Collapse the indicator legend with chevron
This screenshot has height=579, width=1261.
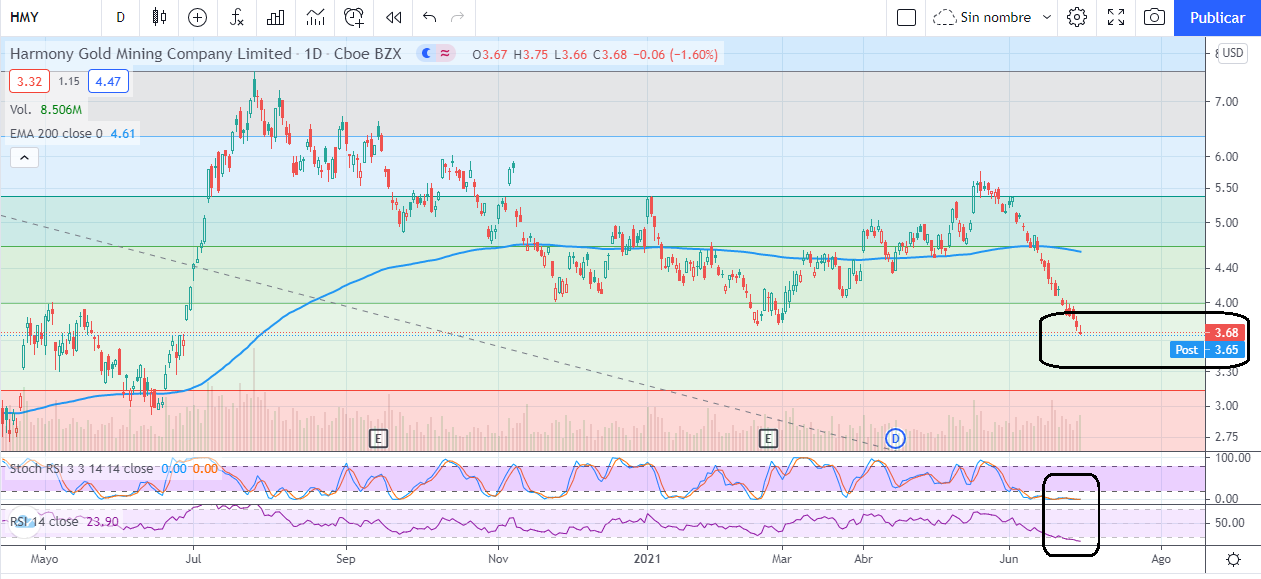pos(24,156)
